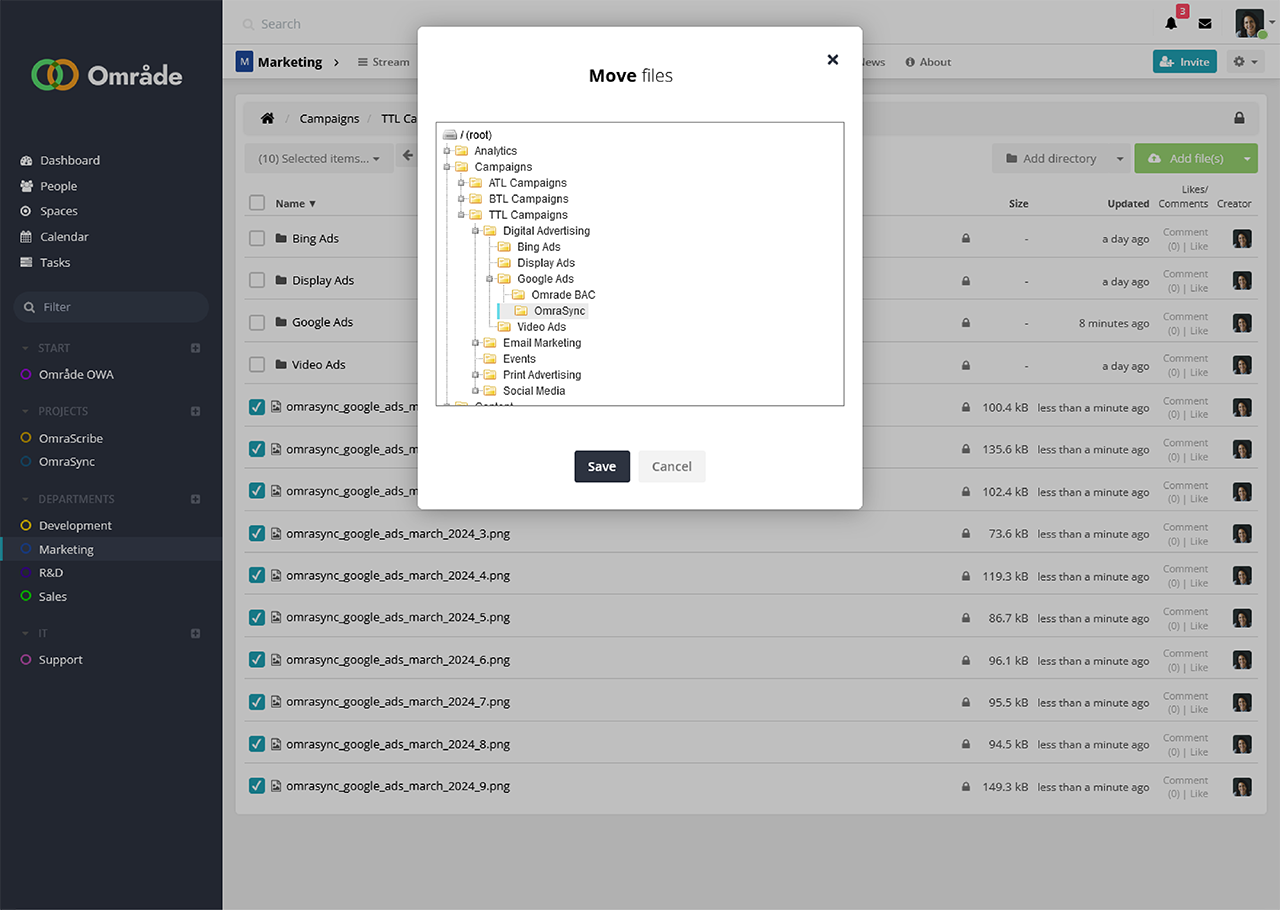1280x910 pixels.
Task: Click the home icon in breadcrumb
Action: (267, 118)
